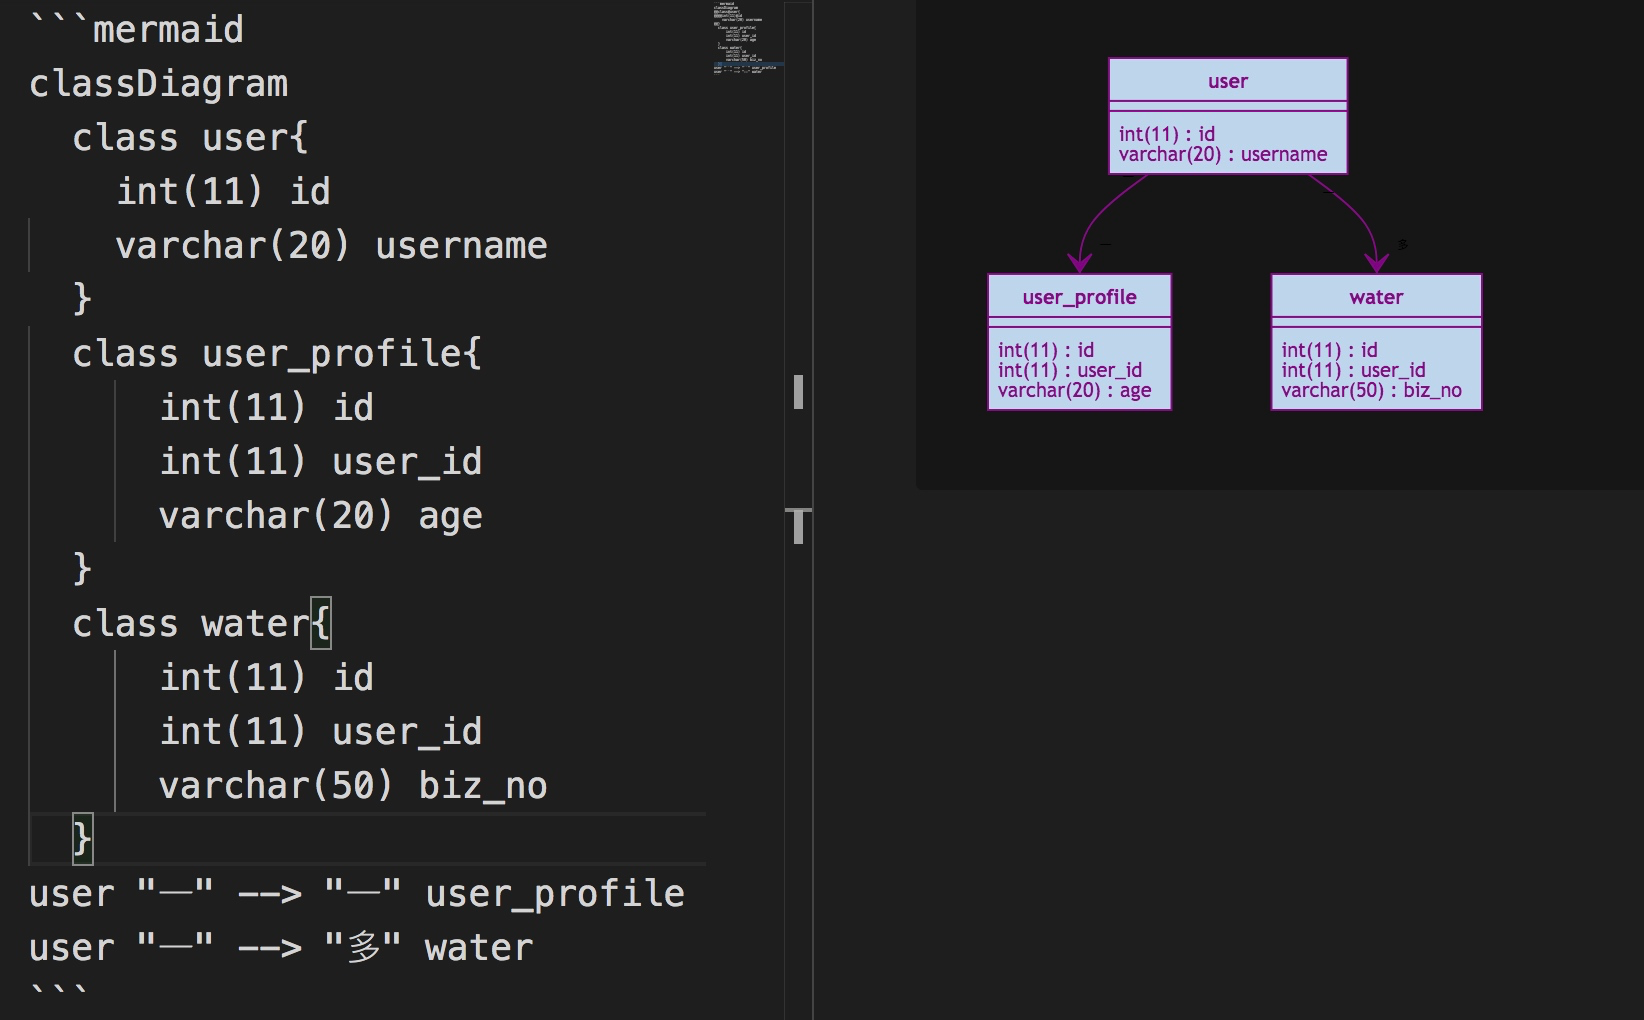Viewport: 1644px width, 1020px height.
Task: Click 'varchar(50) : biz_no' in the diagram
Action: [x=1372, y=390]
